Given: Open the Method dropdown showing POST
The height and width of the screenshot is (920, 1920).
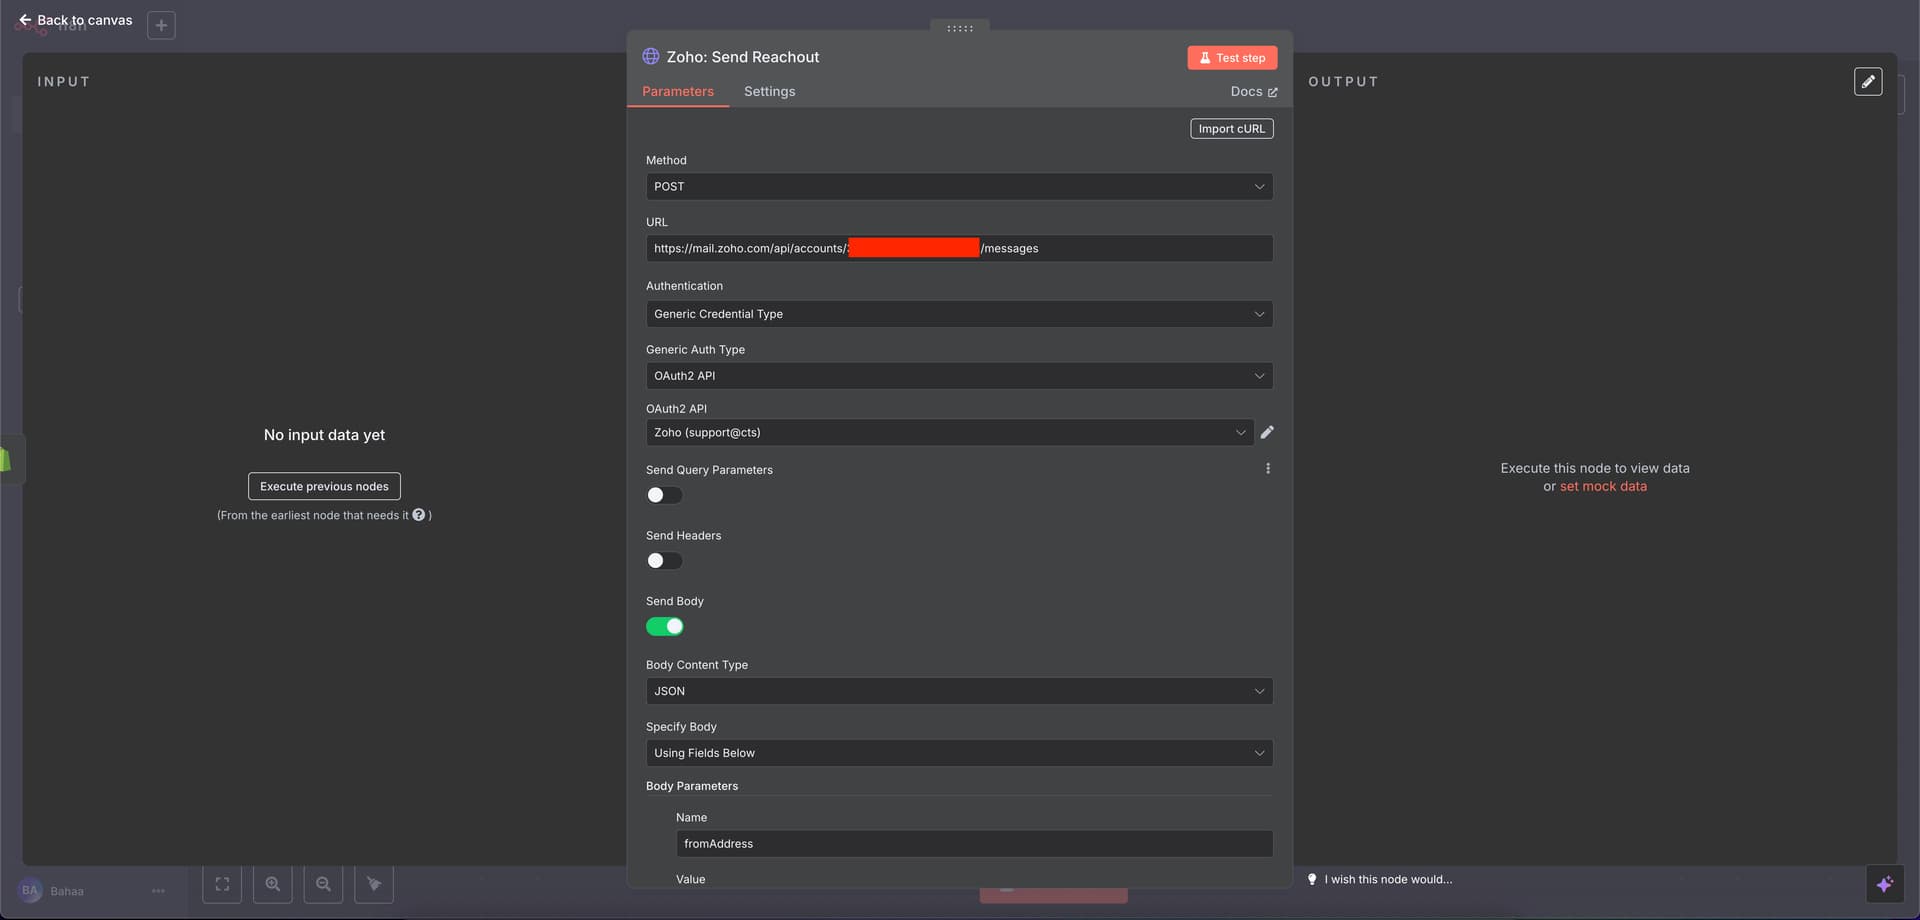Looking at the screenshot, I should [x=959, y=187].
